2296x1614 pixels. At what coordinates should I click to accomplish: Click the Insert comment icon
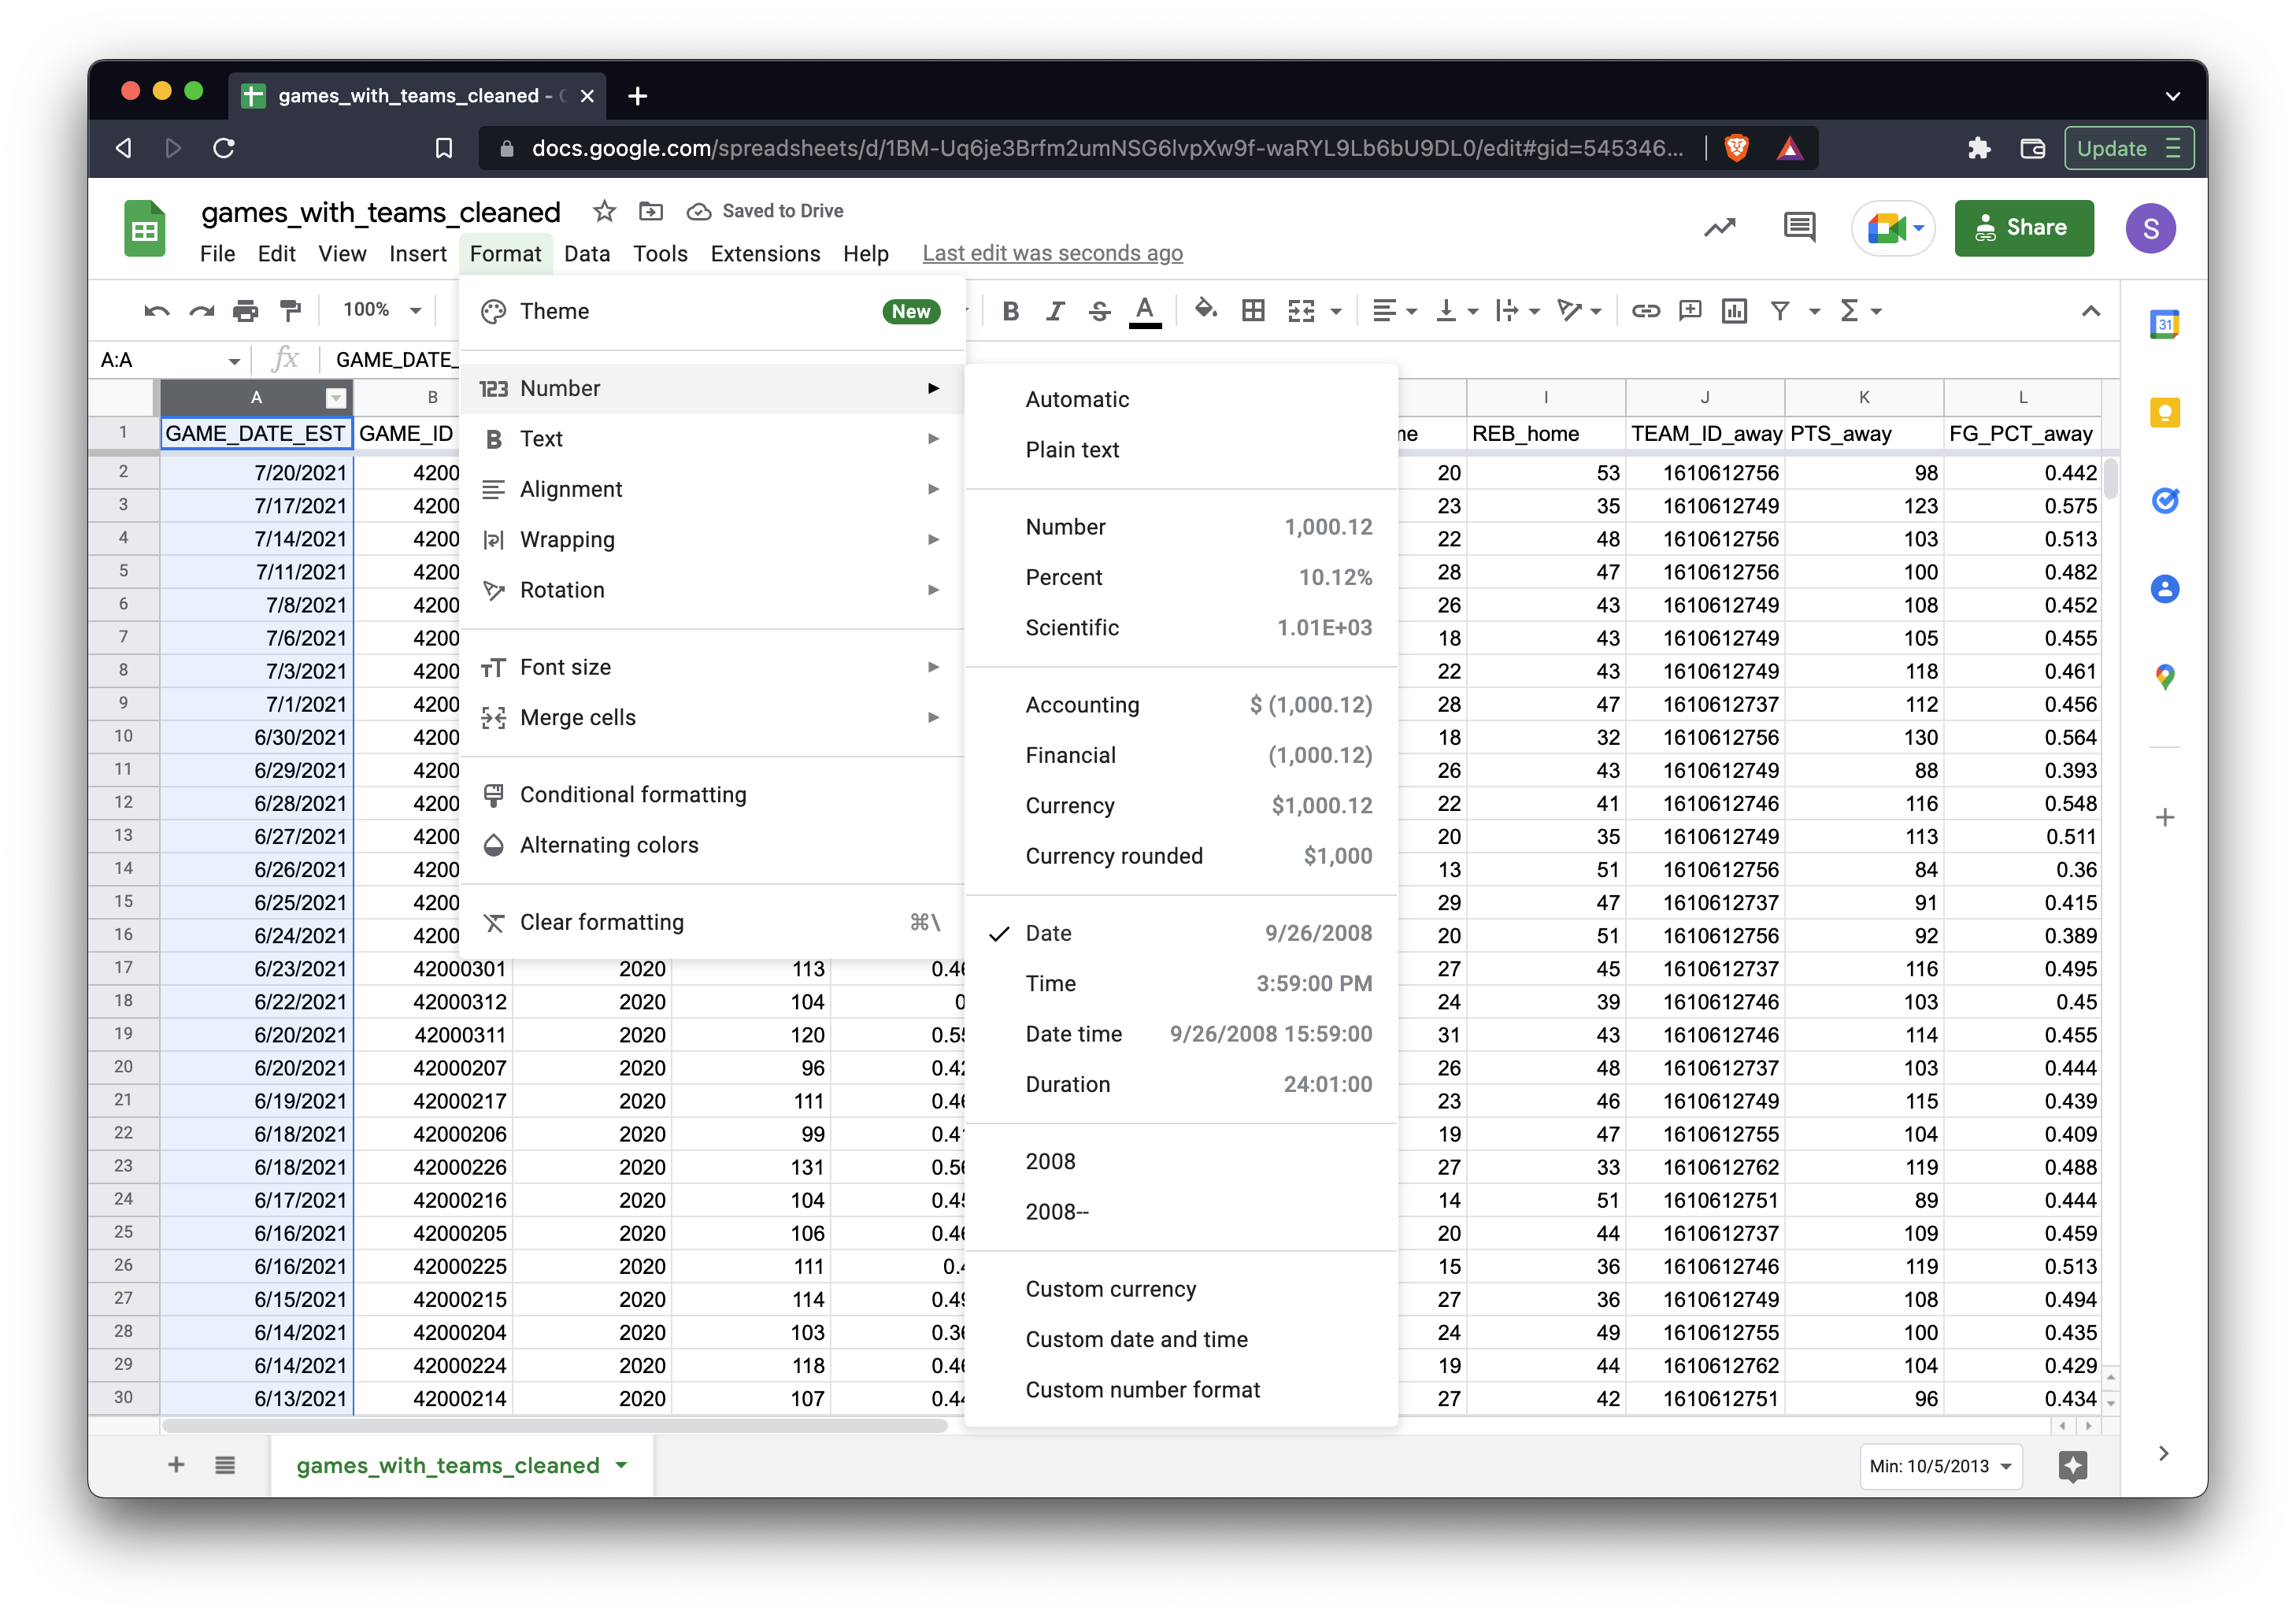coord(1690,310)
